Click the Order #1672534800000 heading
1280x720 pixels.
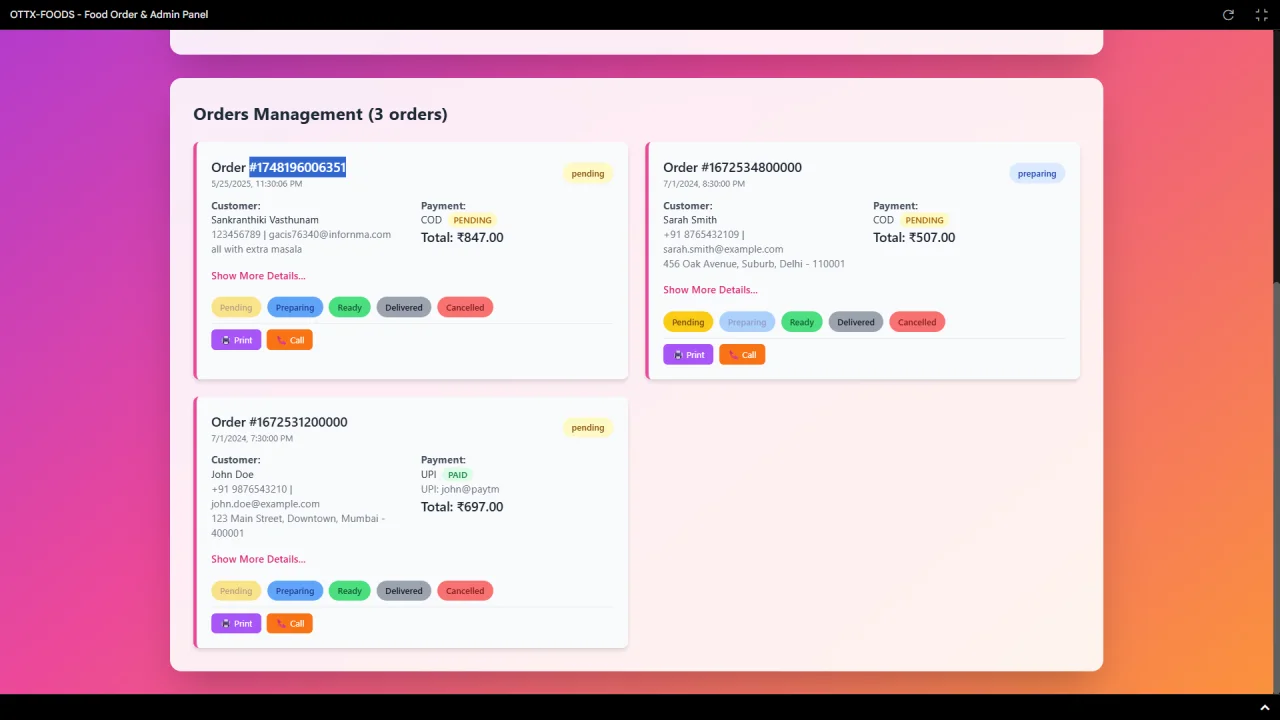pyautogui.click(x=732, y=167)
